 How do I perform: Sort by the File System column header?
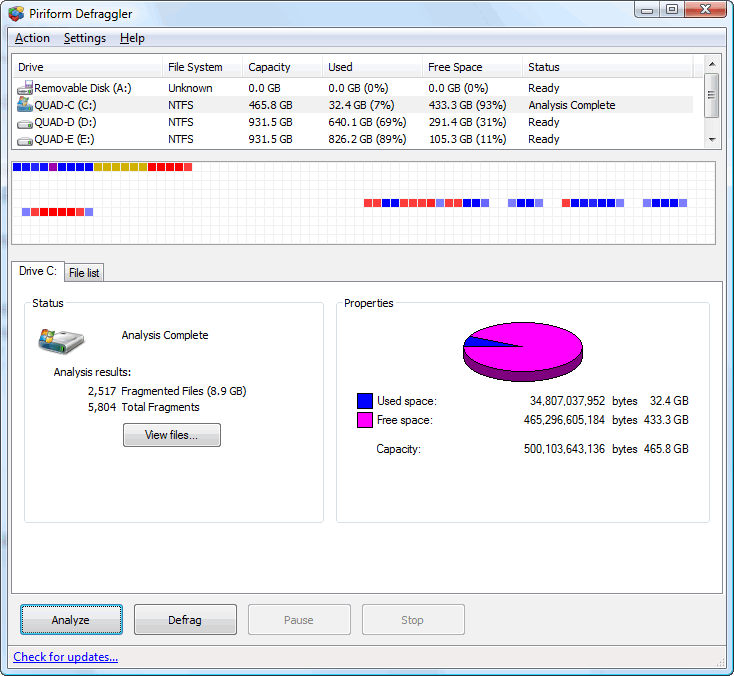(x=202, y=67)
